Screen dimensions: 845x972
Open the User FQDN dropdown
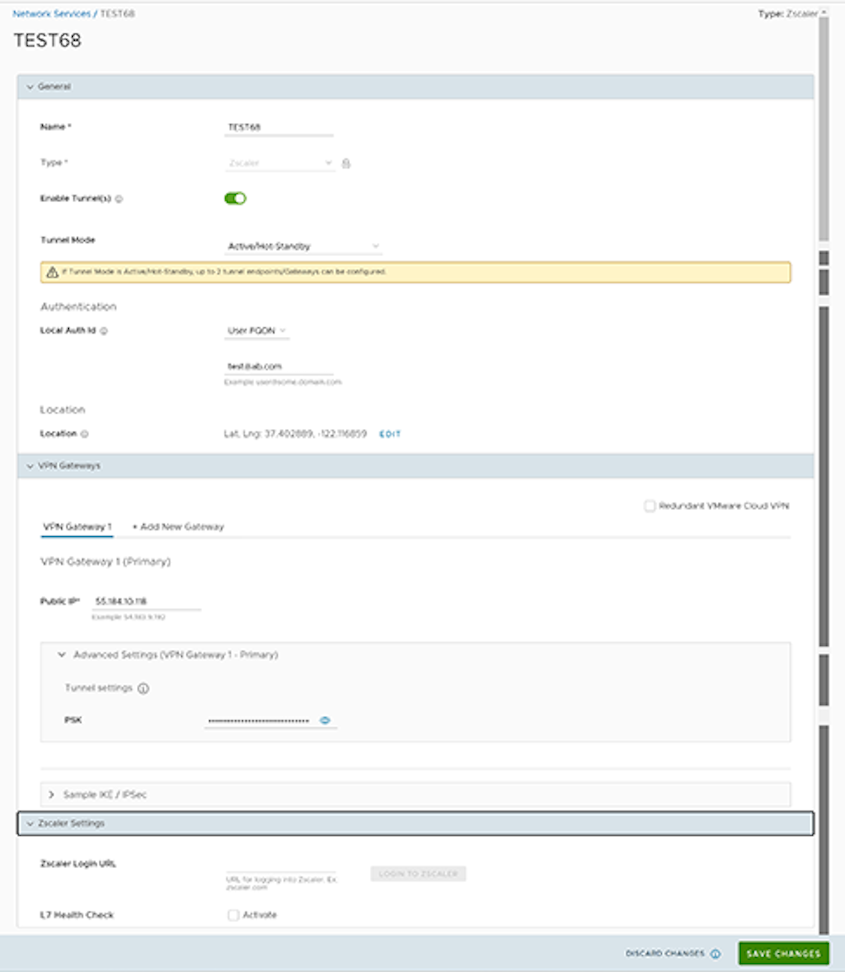258,330
